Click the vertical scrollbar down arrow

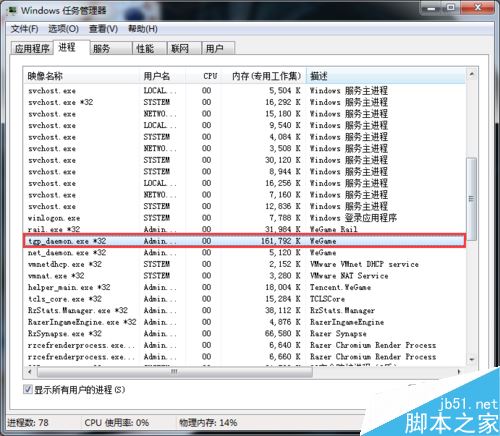[x=471, y=359]
